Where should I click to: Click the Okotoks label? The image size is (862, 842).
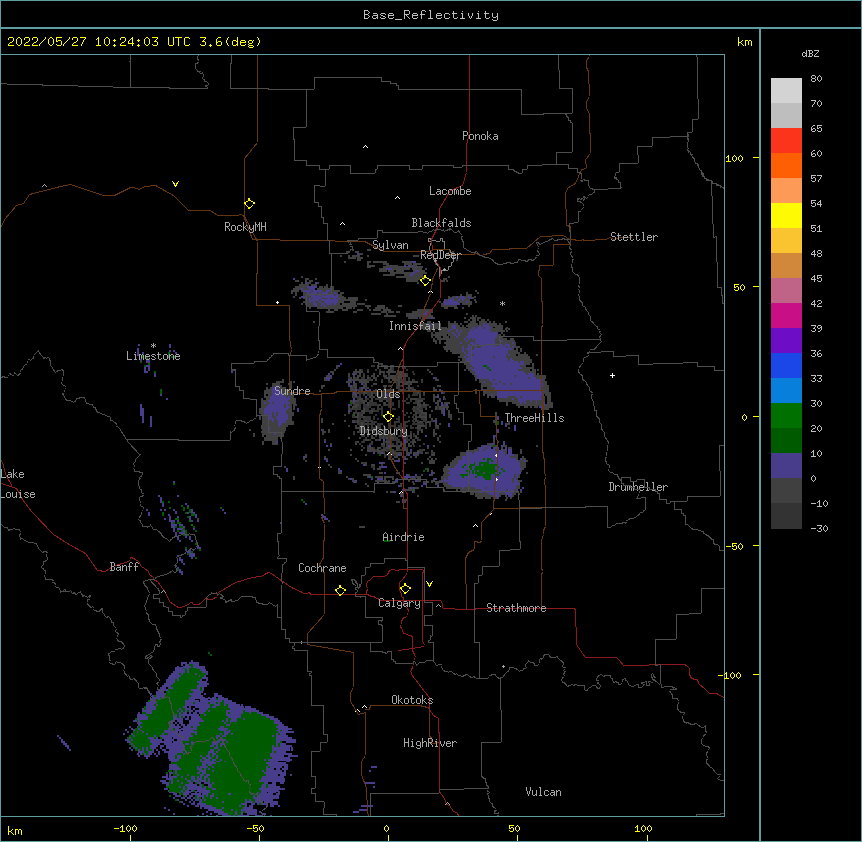(x=412, y=700)
